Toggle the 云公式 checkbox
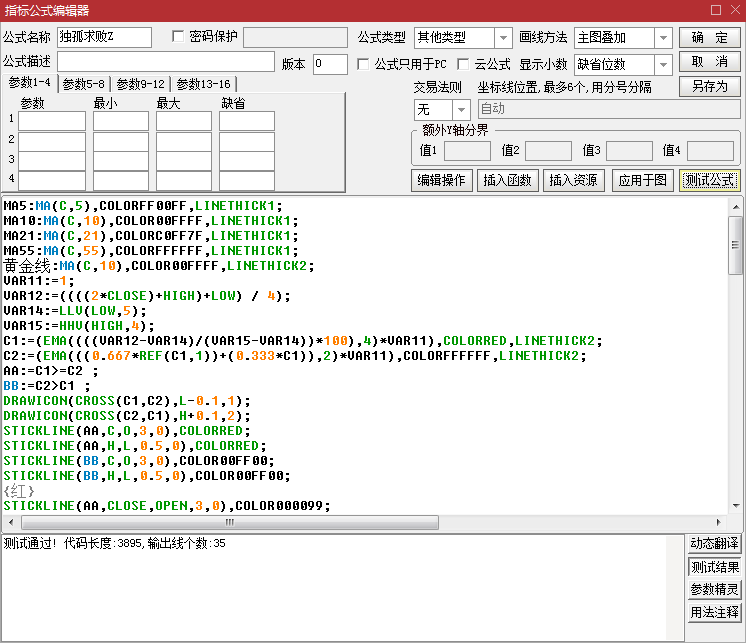 tap(462, 64)
